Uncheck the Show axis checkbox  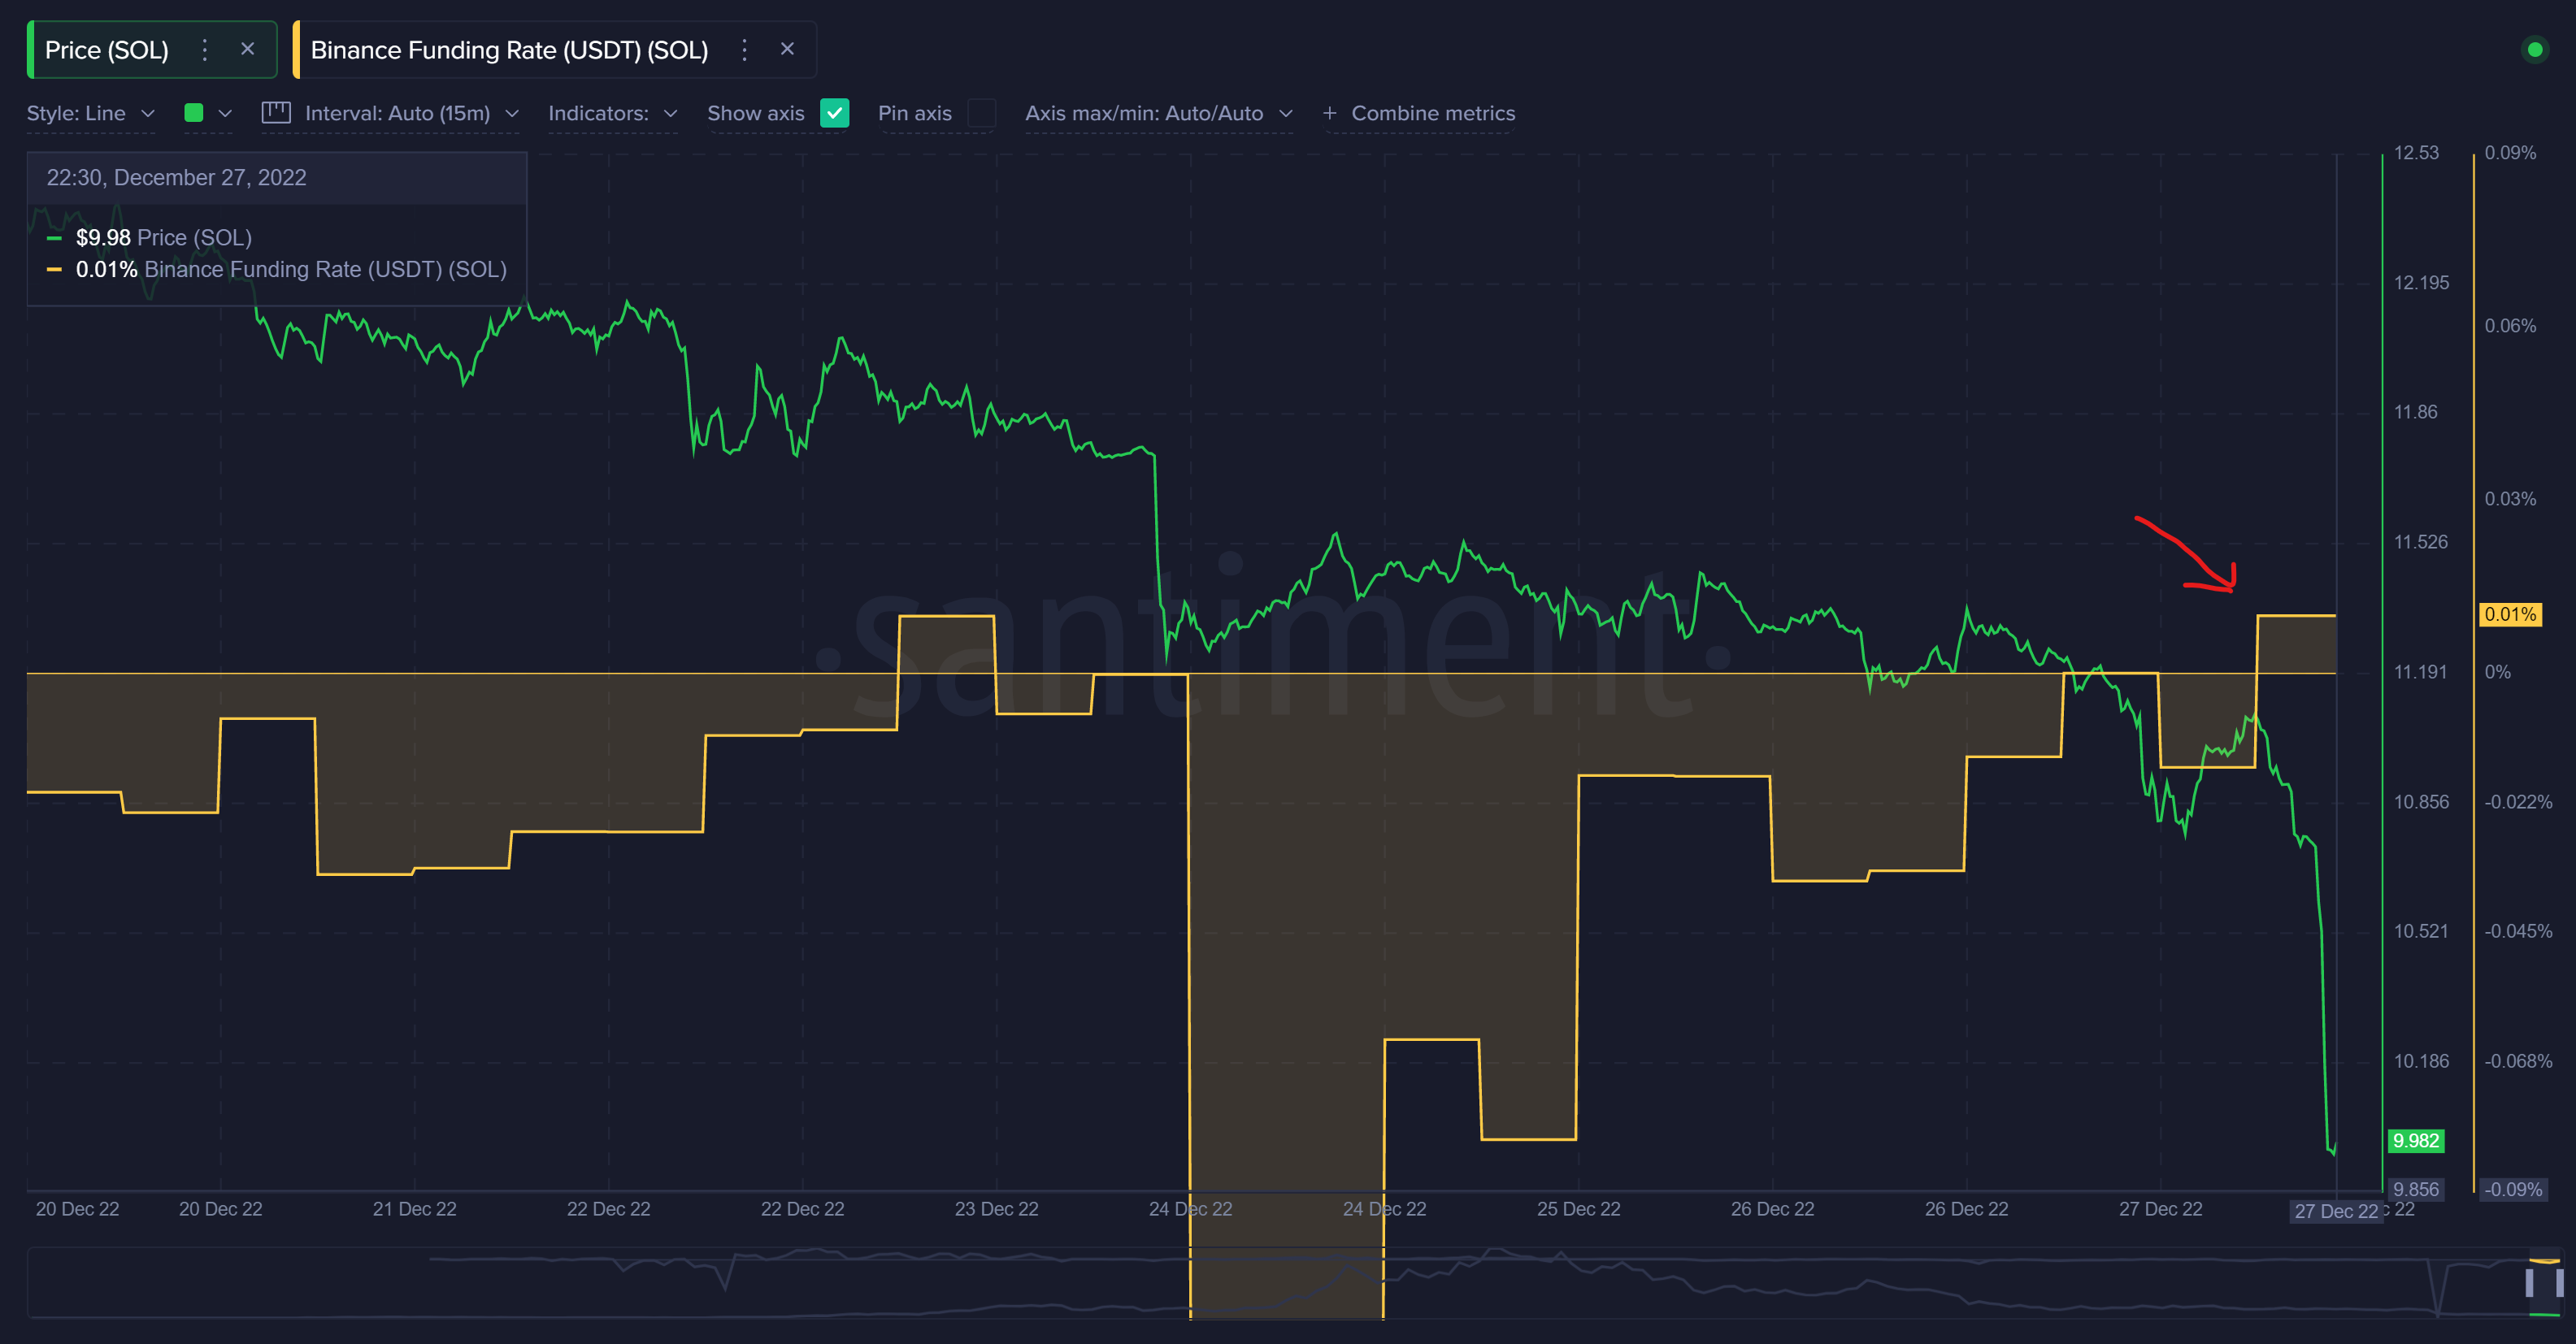[834, 113]
